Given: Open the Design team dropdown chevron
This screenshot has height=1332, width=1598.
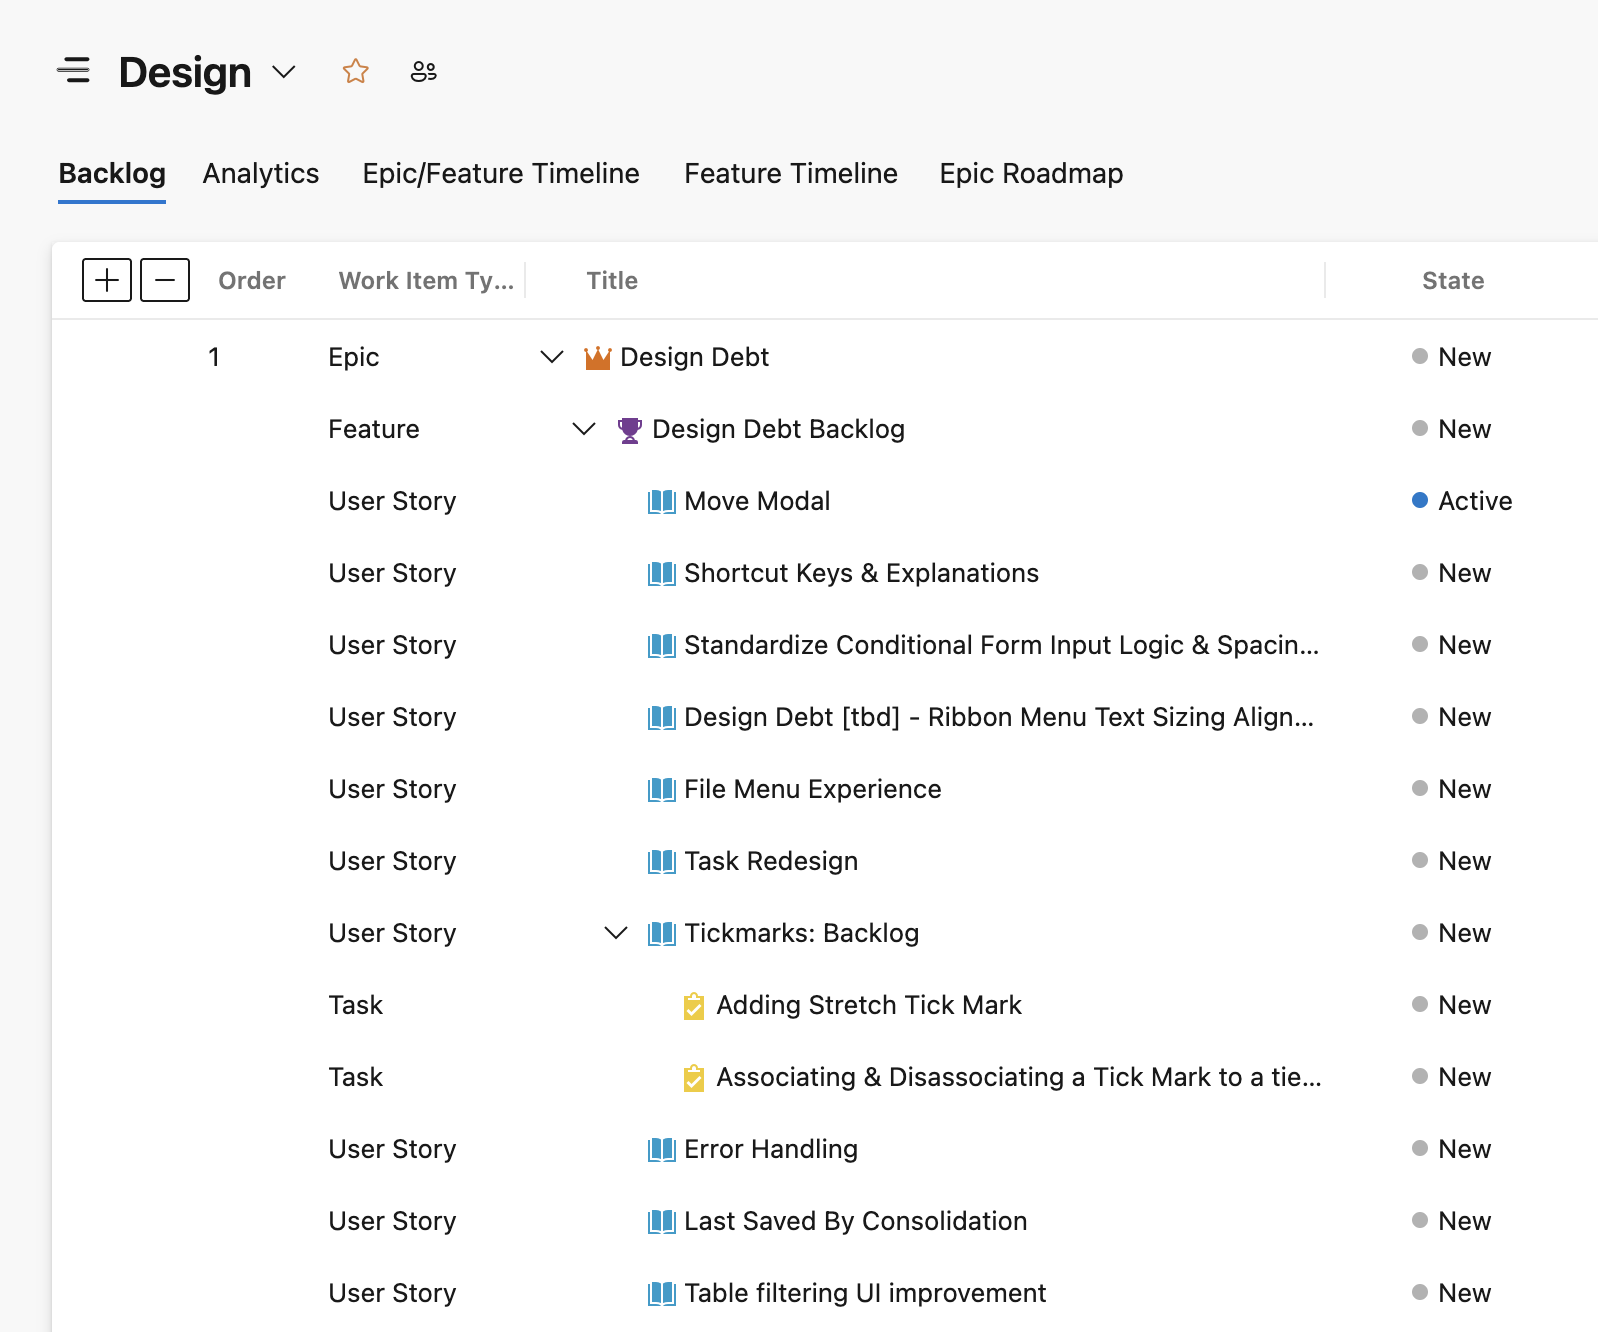Looking at the screenshot, I should tap(284, 72).
